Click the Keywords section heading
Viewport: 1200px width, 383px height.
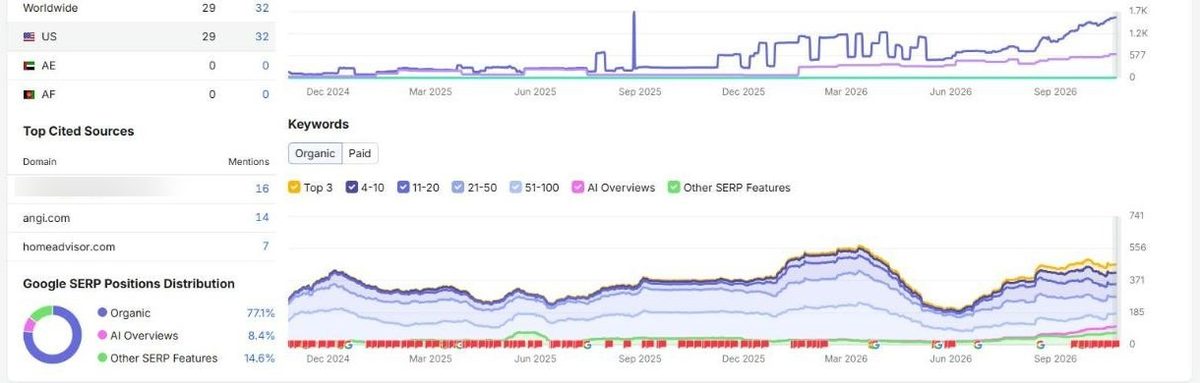(318, 125)
